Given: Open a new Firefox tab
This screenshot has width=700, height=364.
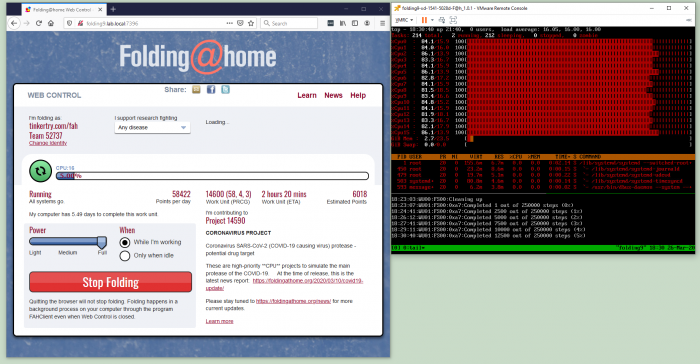Looking at the screenshot, I should coord(113,9).
